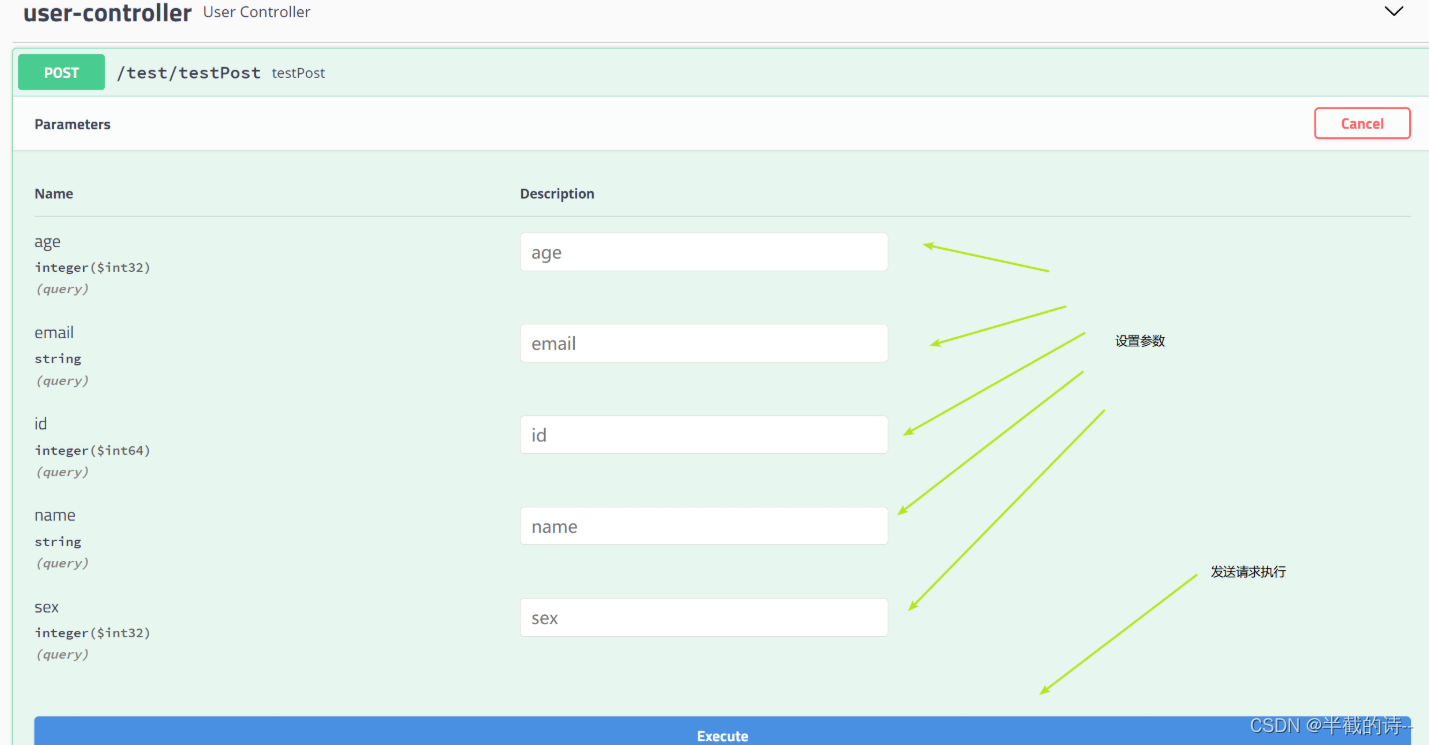
Task: Select the /test/testPost endpoint path
Action: point(188,72)
